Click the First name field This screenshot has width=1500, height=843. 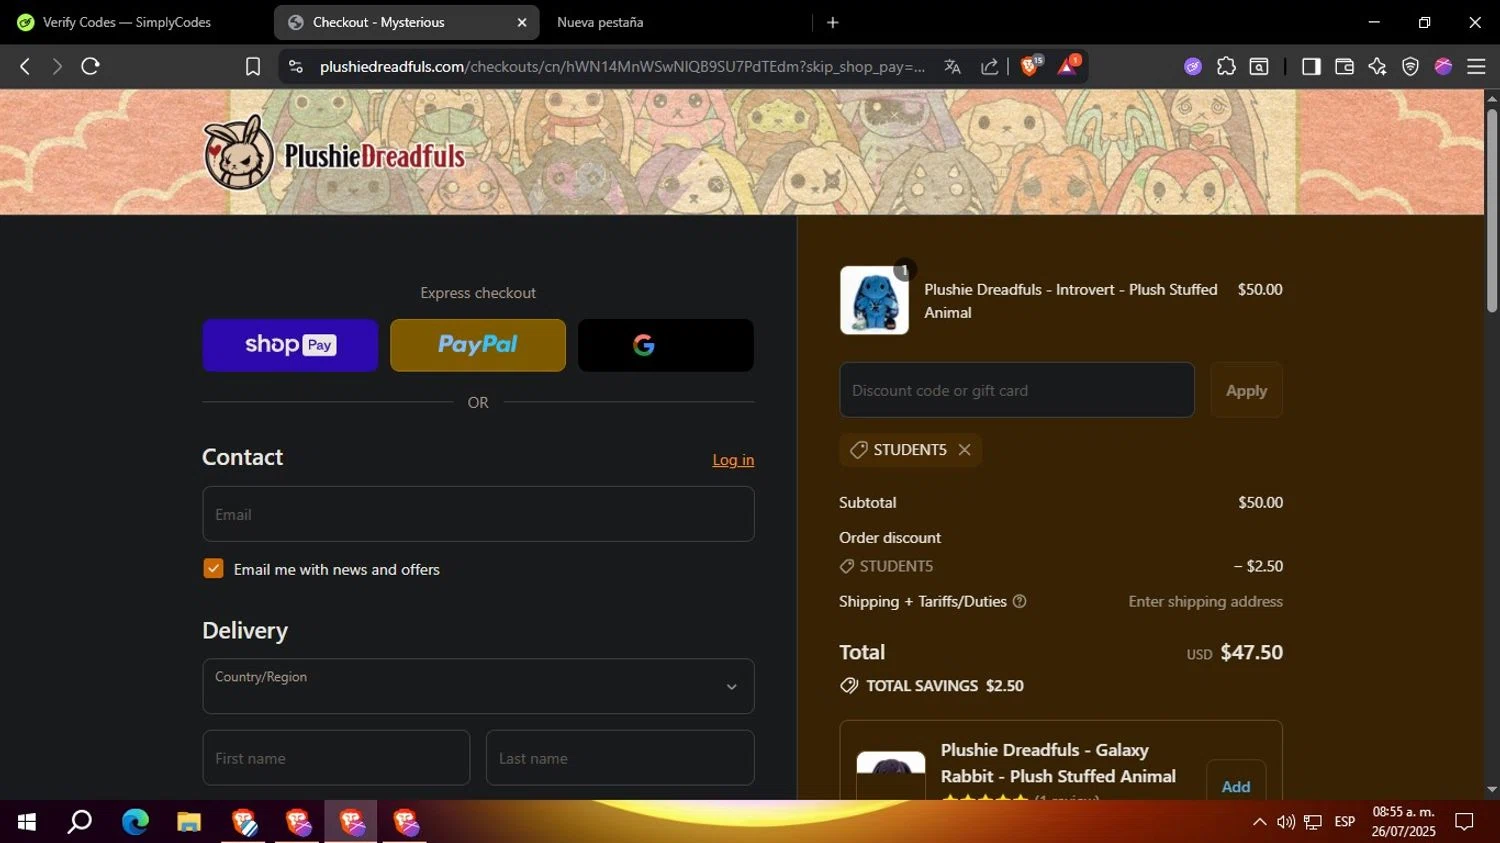pyautogui.click(x=336, y=758)
